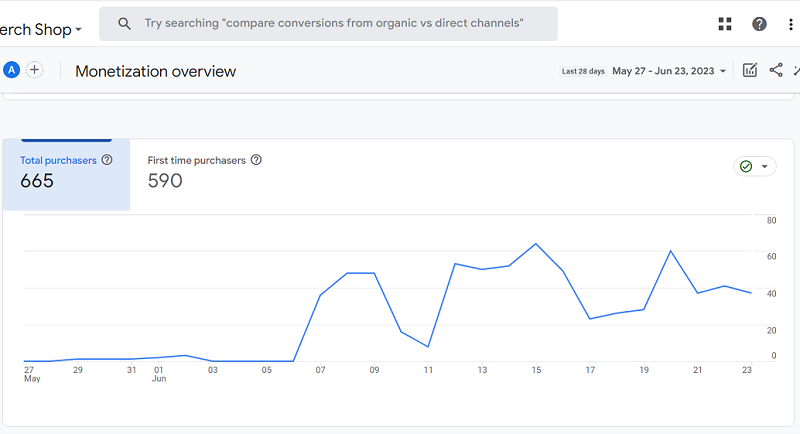800x434 pixels.
Task: Click the add comparison plus button
Action: (35, 70)
